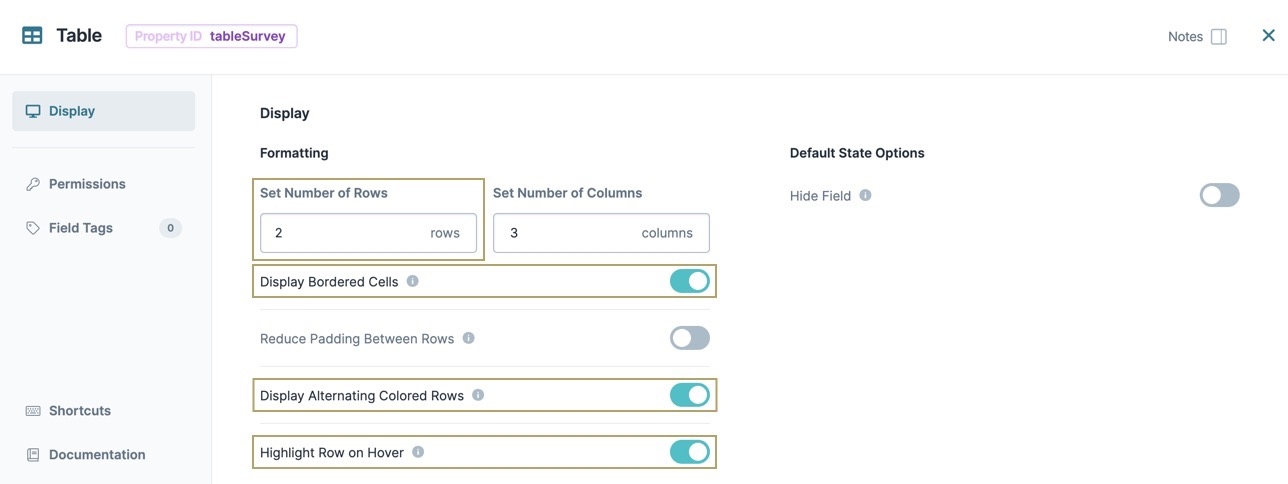Click the Default State Options heading
1288x484 pixels.
tap(857, 153)
